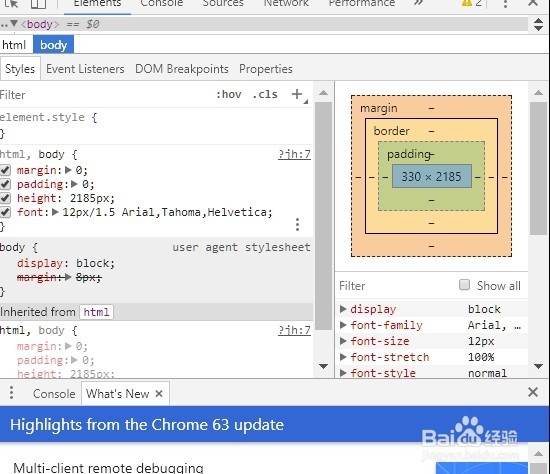Open the drawer three-dot menu
The height and width of the screenshot is (474, 550).
[x=12, y=393]
